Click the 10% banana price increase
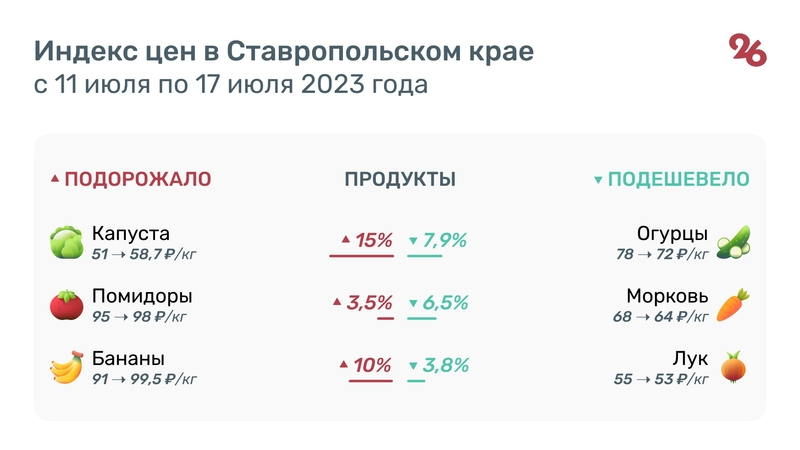 click(x=373, y=365)
